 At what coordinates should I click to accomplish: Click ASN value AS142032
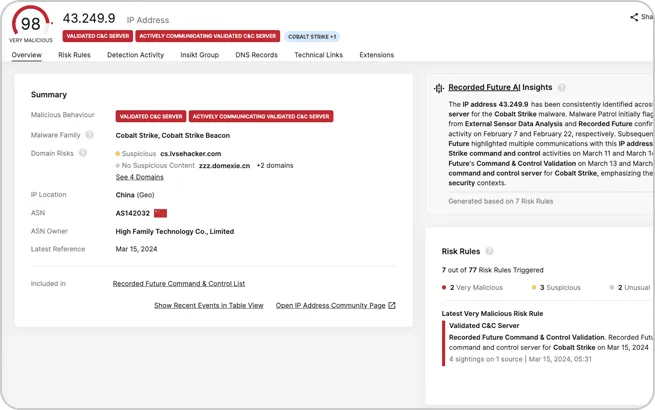click(x=132, y=213)
